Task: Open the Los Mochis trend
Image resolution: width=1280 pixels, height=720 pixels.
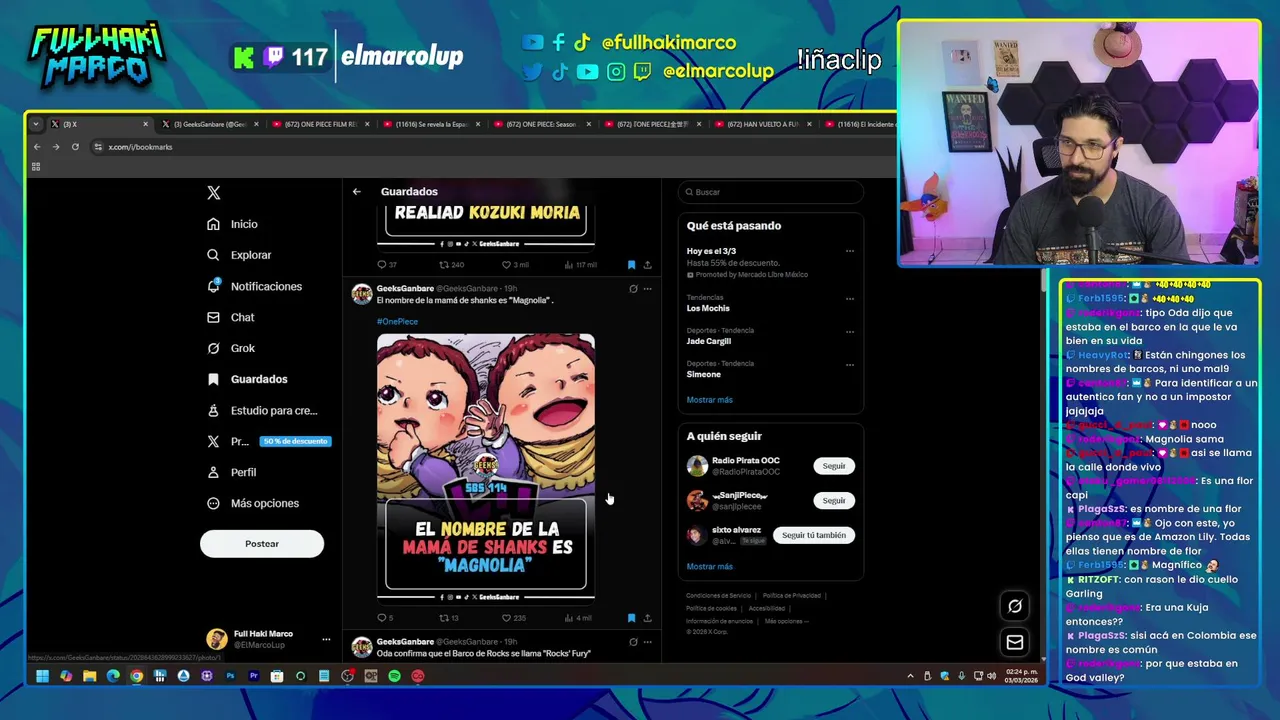Action: [x=708, y=308]
